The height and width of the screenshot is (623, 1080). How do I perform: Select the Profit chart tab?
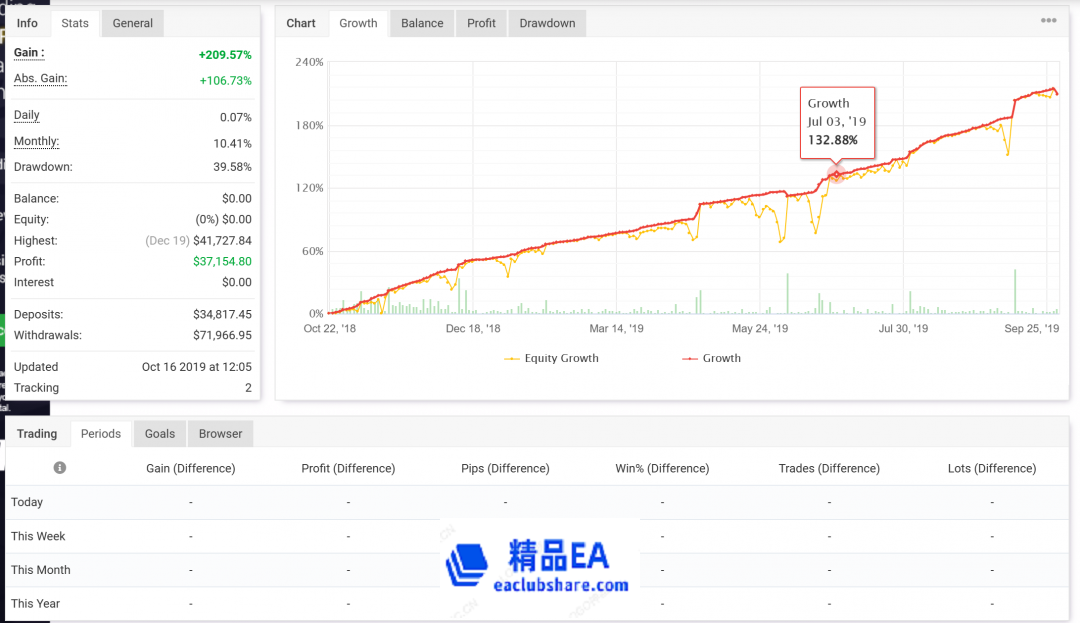coord(481,22)
